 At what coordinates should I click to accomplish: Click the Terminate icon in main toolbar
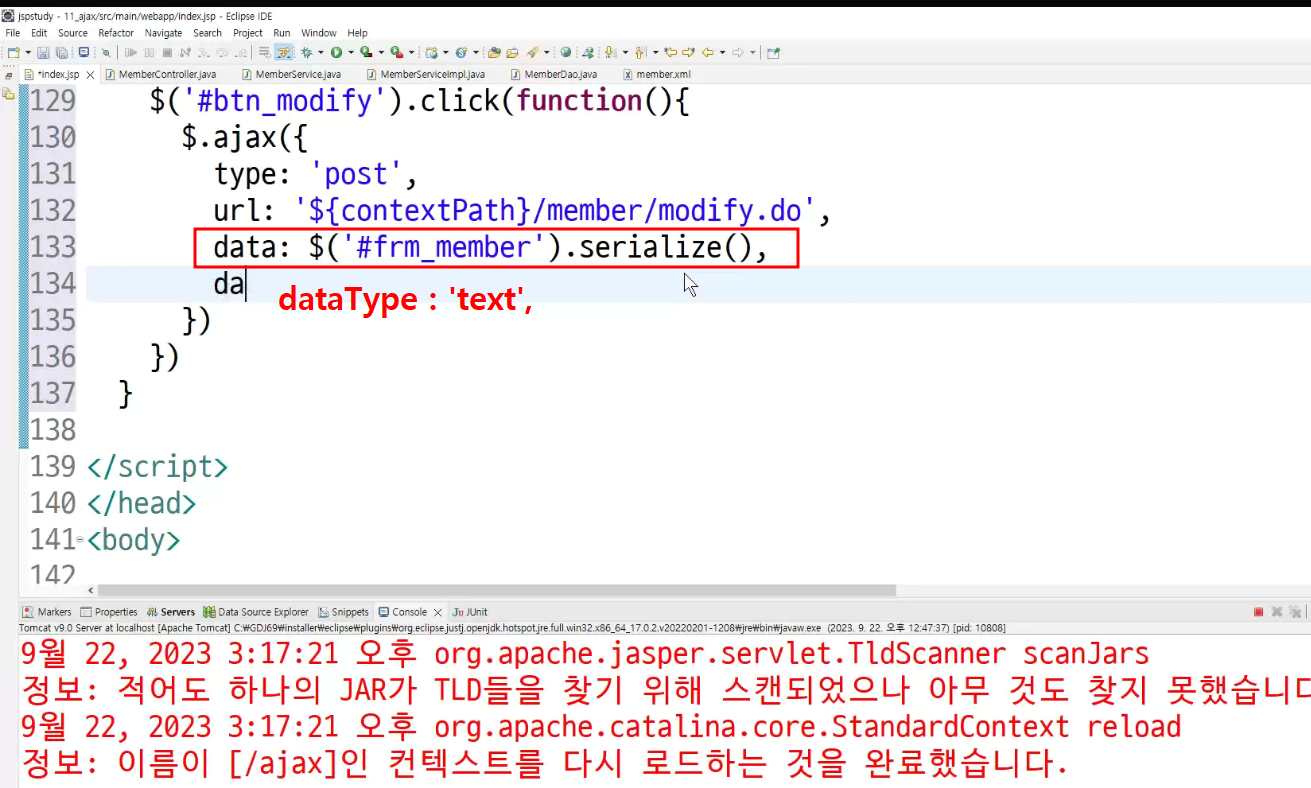[167, 52]
